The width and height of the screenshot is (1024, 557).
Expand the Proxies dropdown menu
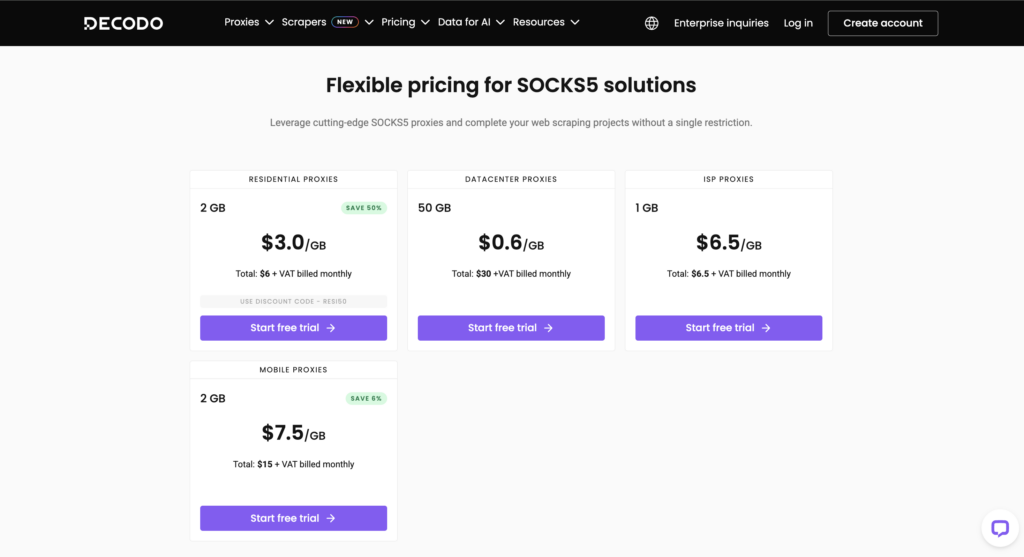pos(248,22)
